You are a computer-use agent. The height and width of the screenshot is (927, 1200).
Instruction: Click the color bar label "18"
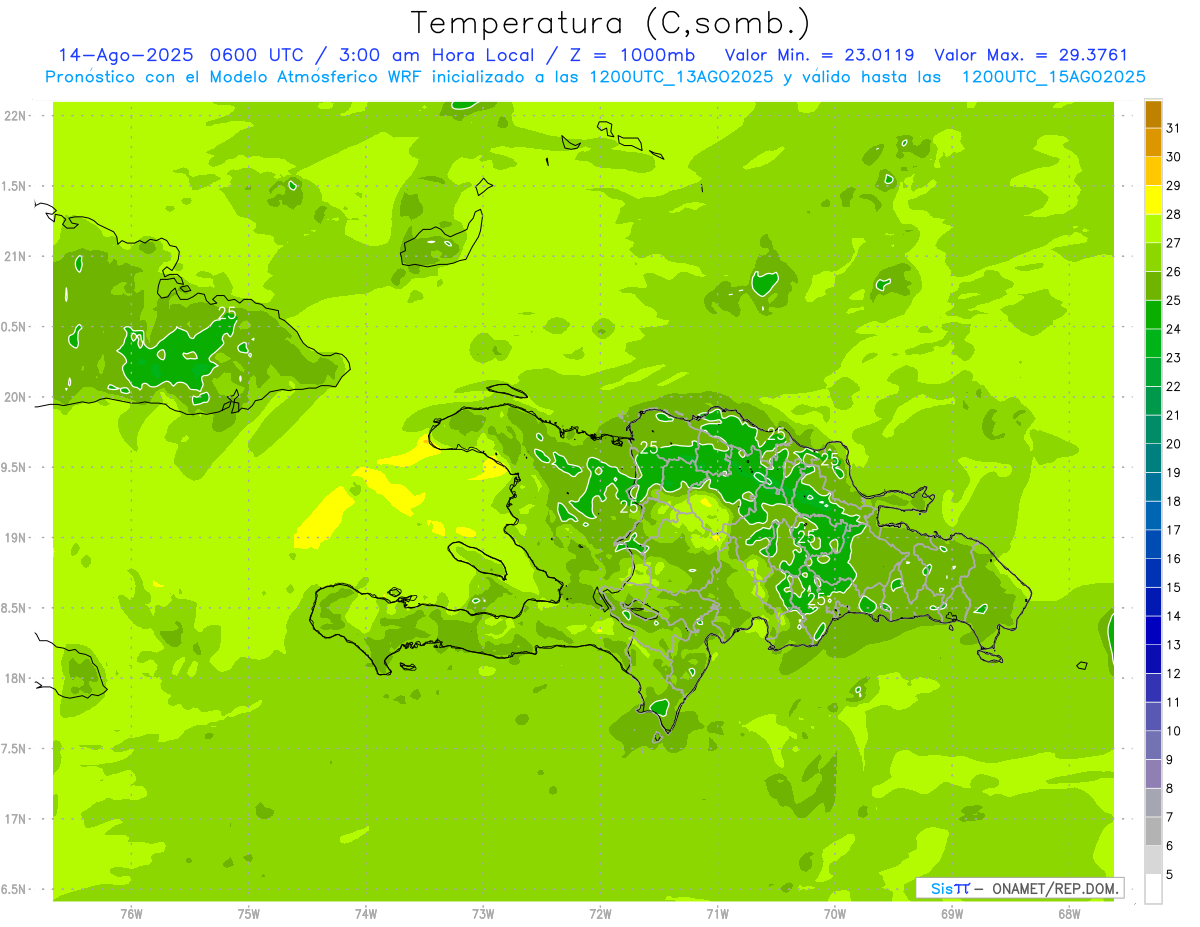(x=1174, y=501)
